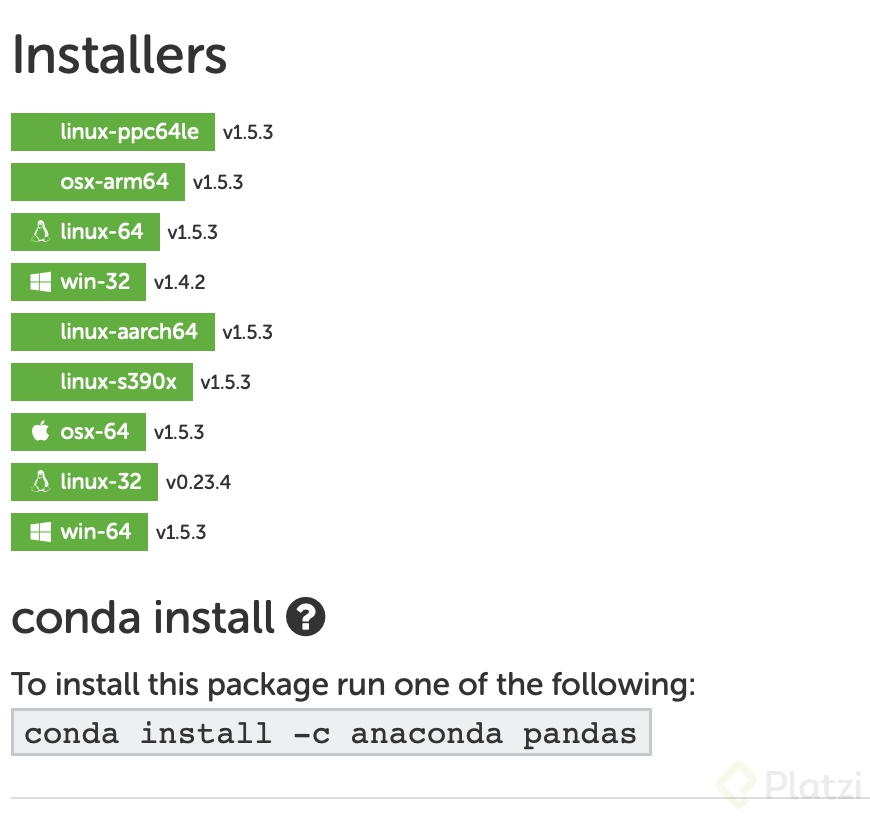Select the win-32 installer badge
The image size is (870, 818).
[78, 281]
